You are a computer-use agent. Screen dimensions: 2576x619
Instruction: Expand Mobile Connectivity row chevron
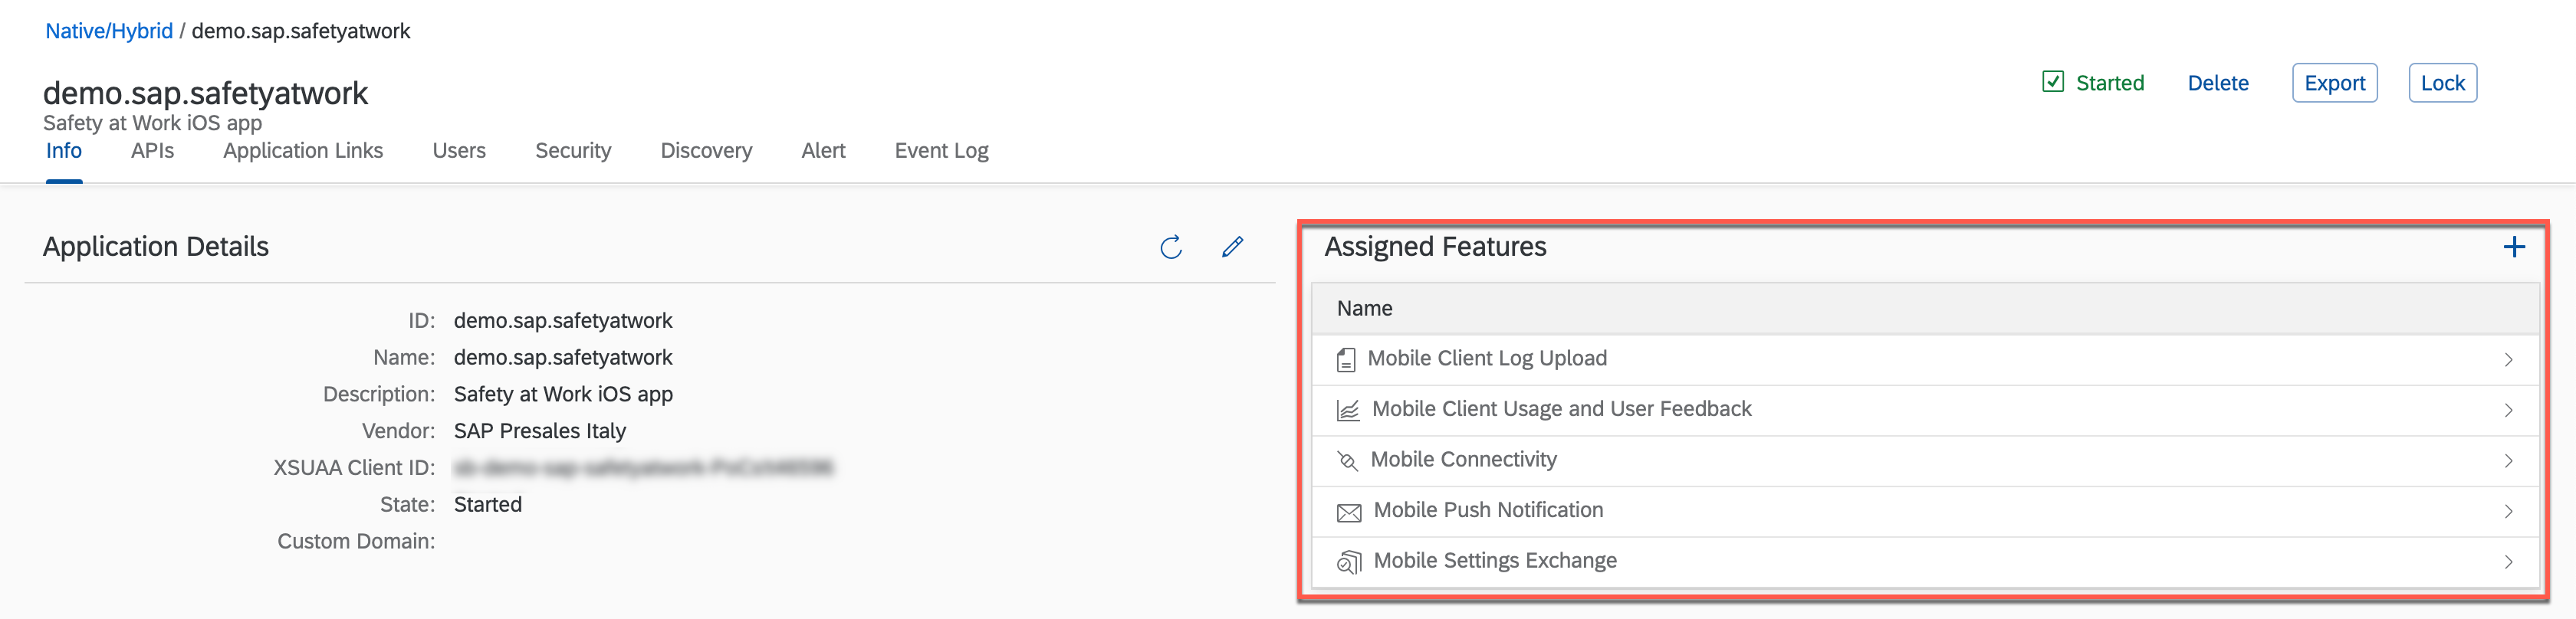coord(2508,461)
